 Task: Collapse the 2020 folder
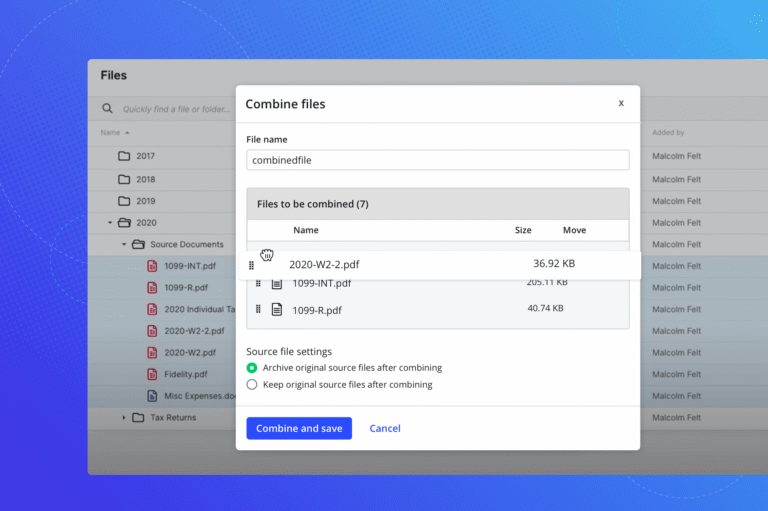(110, 223)
